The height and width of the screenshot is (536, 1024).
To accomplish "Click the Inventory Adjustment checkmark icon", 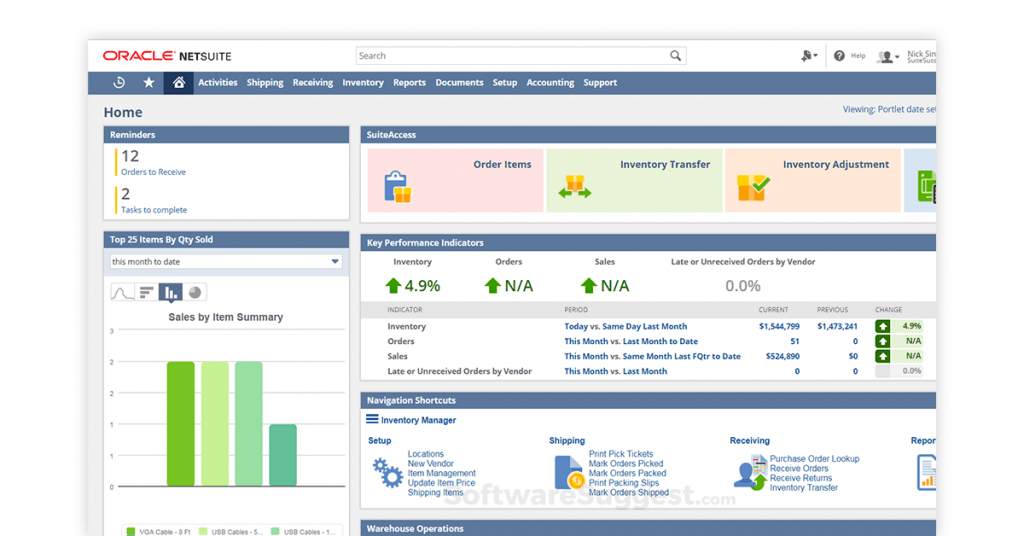I will 753,187.
